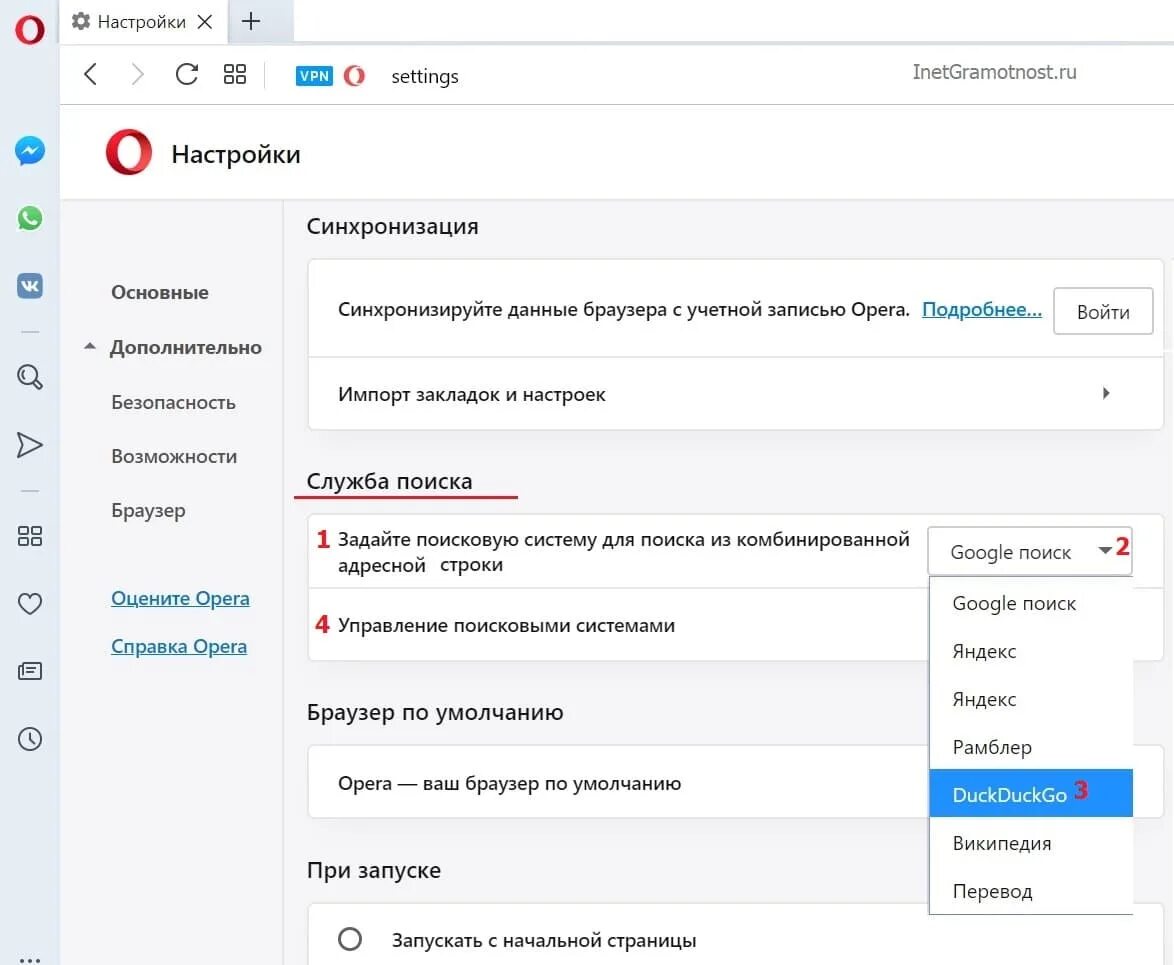Click Opera — ваш браузер по умолчанию text
Viewport: 1174px width, 965px height.
point(509,784)
